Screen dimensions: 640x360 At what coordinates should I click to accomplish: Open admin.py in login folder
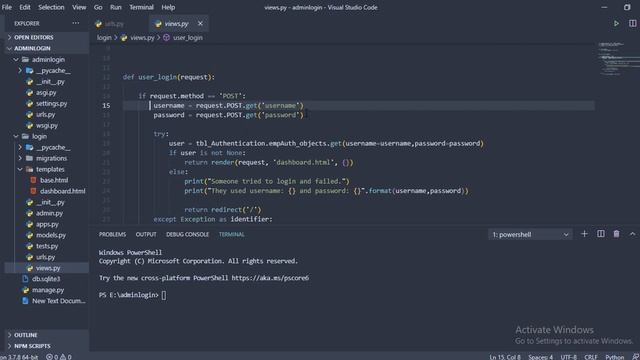49,213
